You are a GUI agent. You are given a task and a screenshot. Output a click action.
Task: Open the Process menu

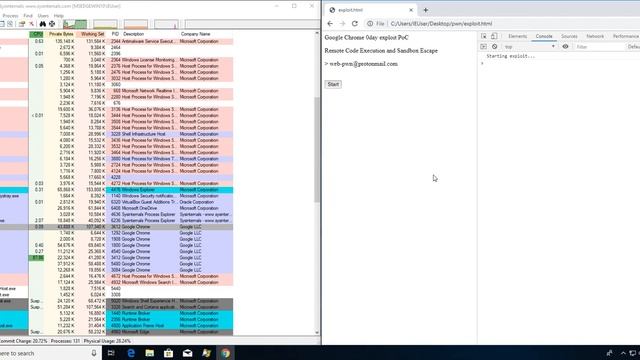(10, 16)
